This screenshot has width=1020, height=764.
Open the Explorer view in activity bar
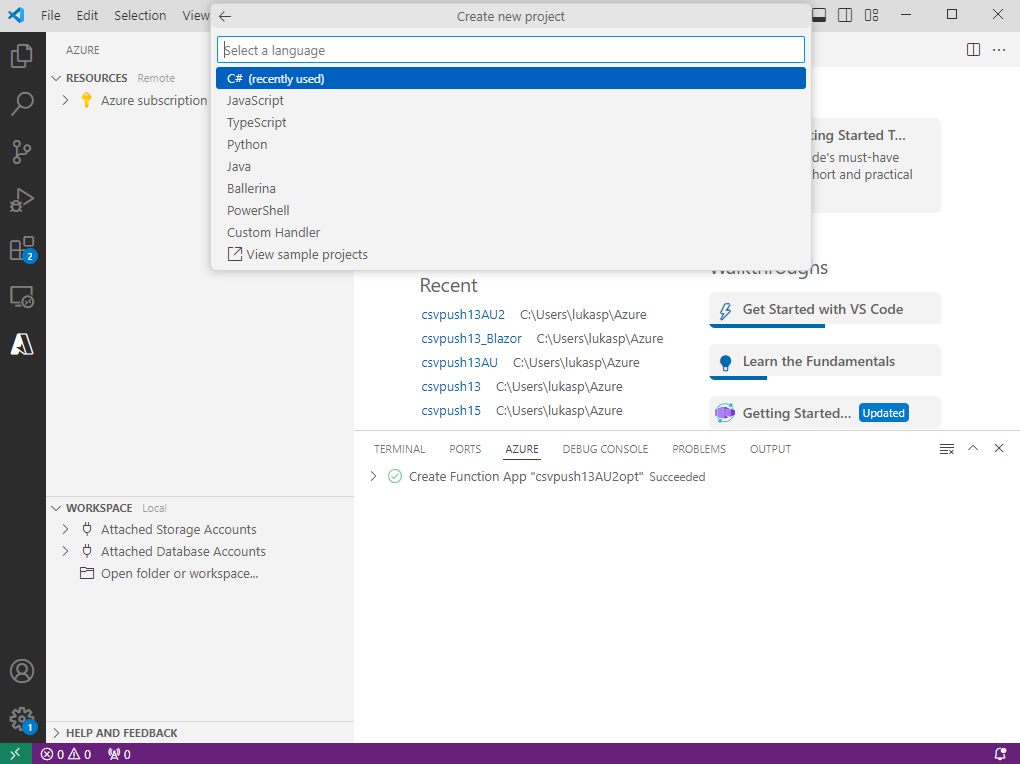pos(22,56)
